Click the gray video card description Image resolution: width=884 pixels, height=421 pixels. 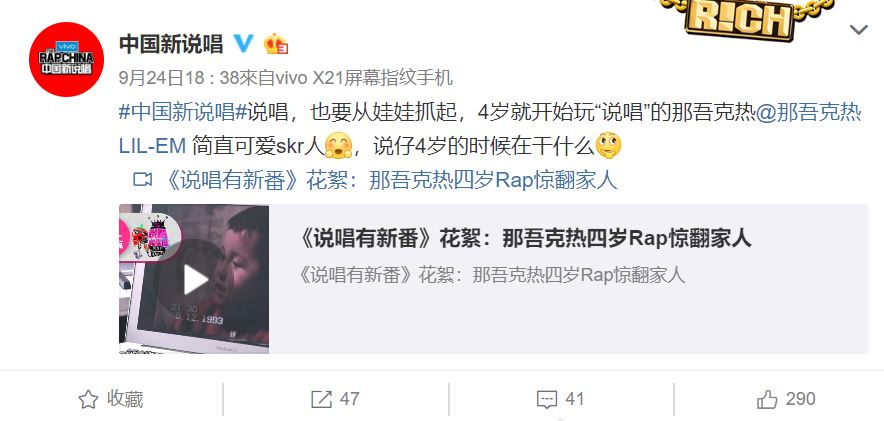tap(492, 275)
